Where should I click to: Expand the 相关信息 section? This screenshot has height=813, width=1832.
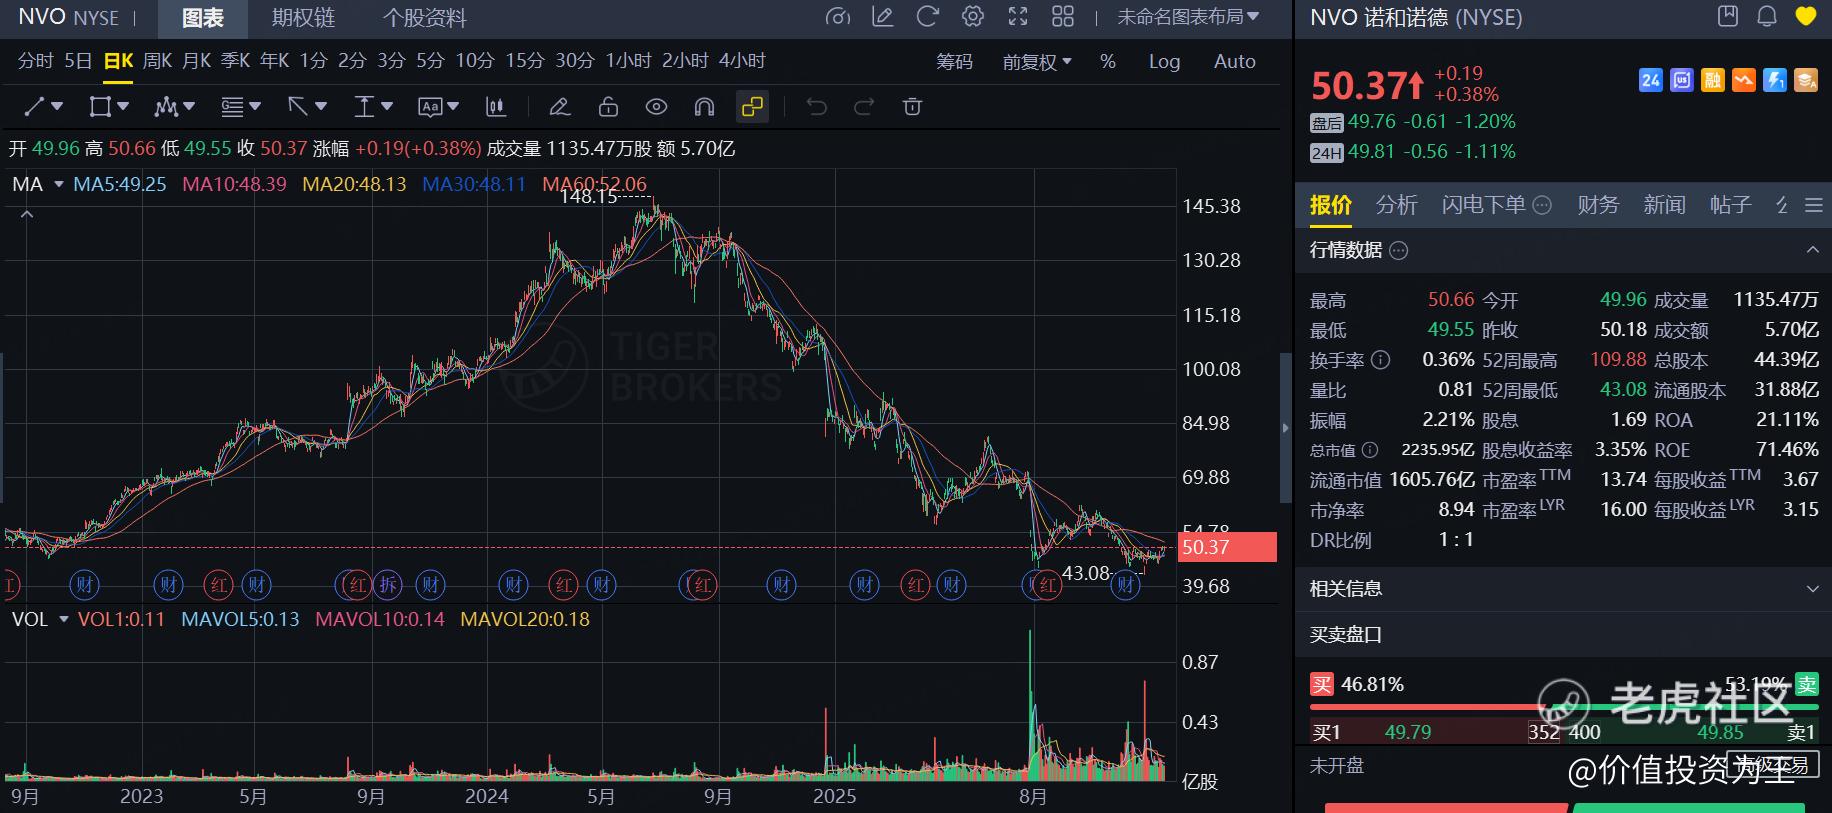point(1812,589)
